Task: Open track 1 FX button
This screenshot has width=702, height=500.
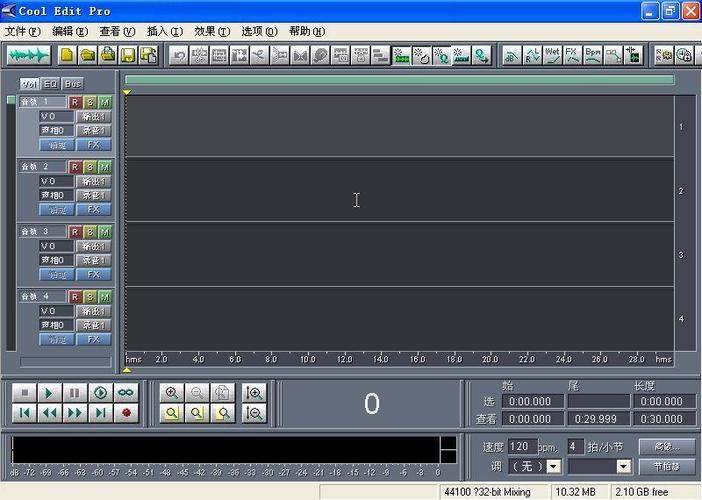Action: 94,145
